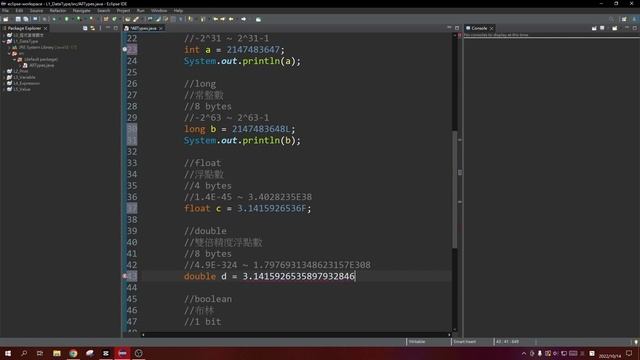Click end of line 43 double declaration
Image resolution: width=640 pixels, height=360 pixels.
pyautogui.click(x=355, y=276)
